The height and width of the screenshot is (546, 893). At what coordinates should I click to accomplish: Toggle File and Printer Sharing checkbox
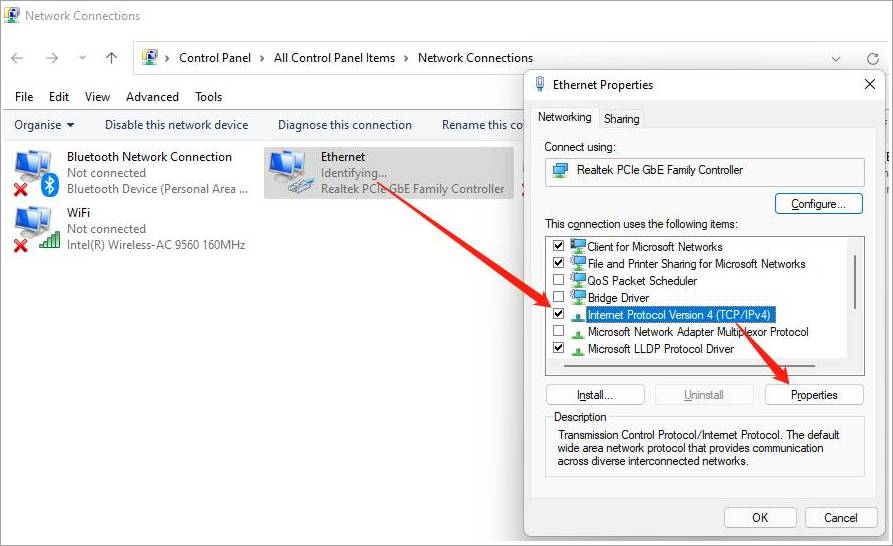tap(558, 262)
